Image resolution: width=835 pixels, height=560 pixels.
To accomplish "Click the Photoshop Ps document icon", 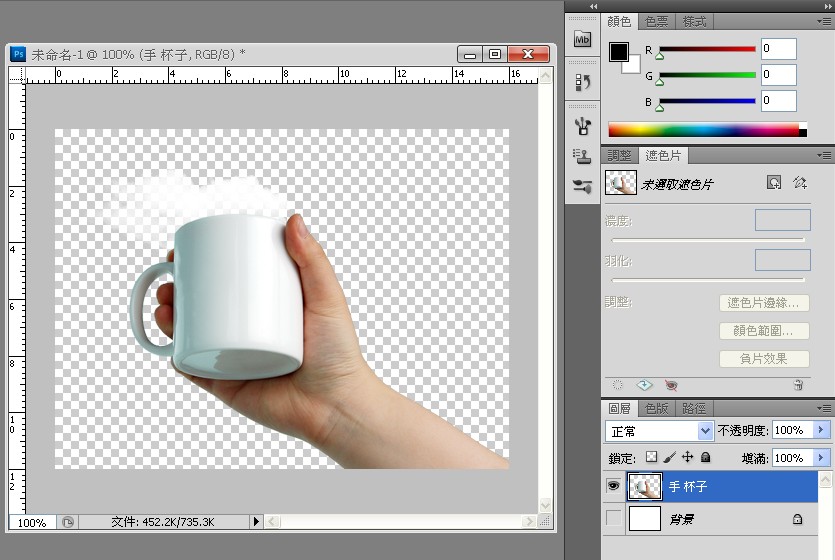I will (x=18, y=54).
